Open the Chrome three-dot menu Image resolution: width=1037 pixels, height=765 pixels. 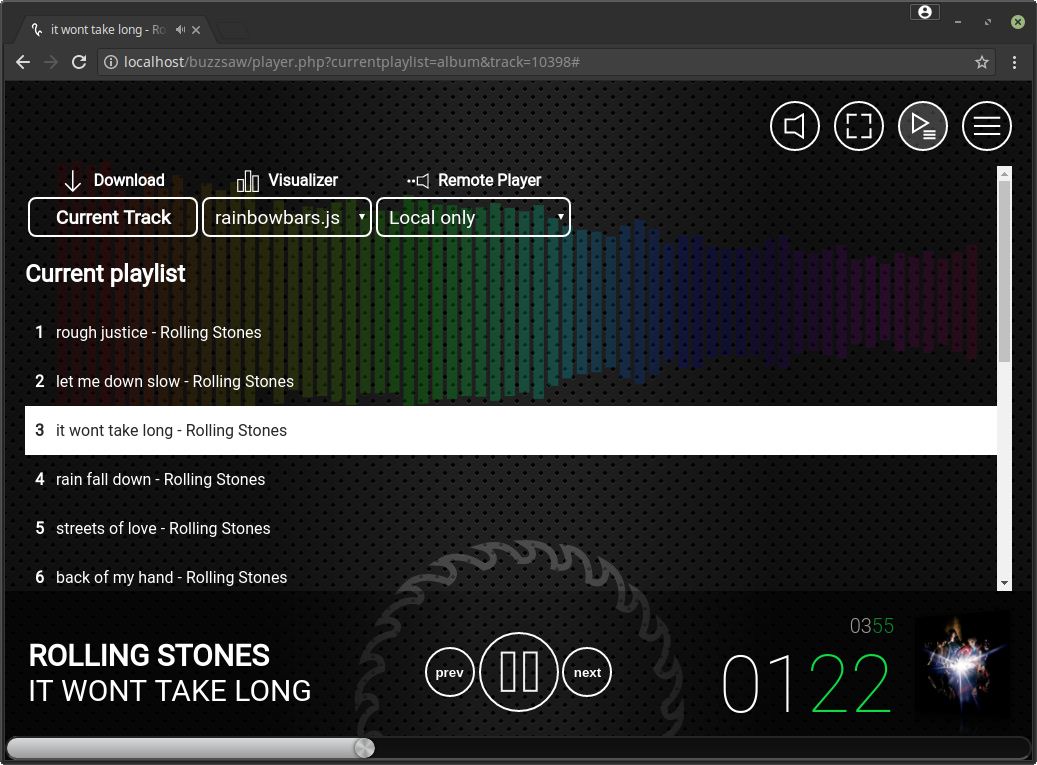click(1015, 62)
